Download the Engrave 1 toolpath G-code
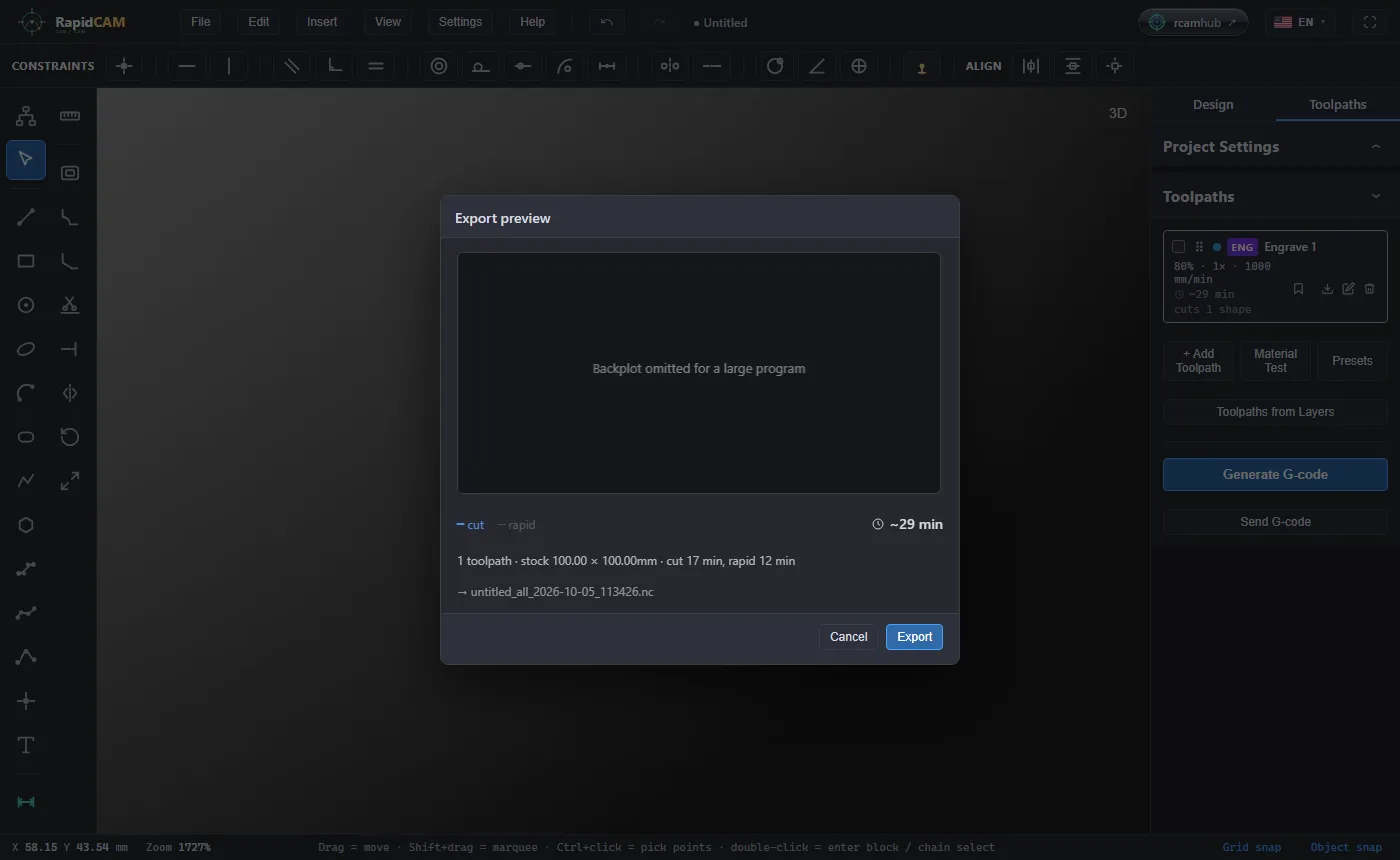1400x860 pixels. coord(1327,289)
